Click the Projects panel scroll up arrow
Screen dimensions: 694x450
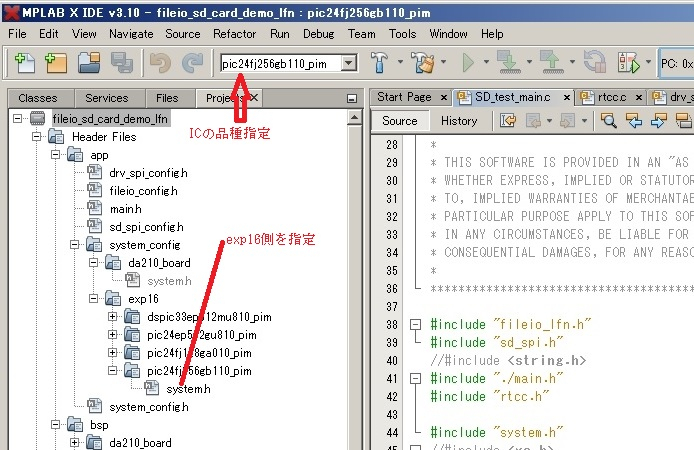pos(355,118)
